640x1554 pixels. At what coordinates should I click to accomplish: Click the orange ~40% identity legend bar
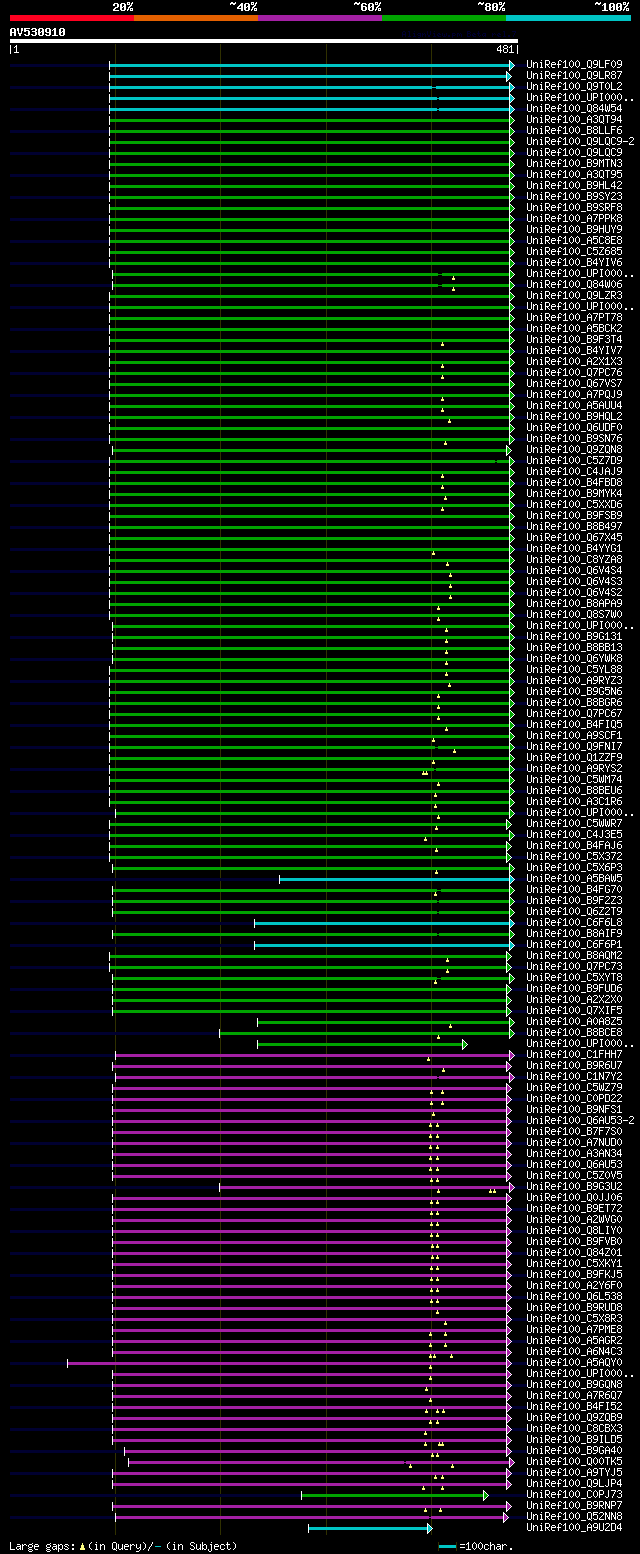point(195,18)
